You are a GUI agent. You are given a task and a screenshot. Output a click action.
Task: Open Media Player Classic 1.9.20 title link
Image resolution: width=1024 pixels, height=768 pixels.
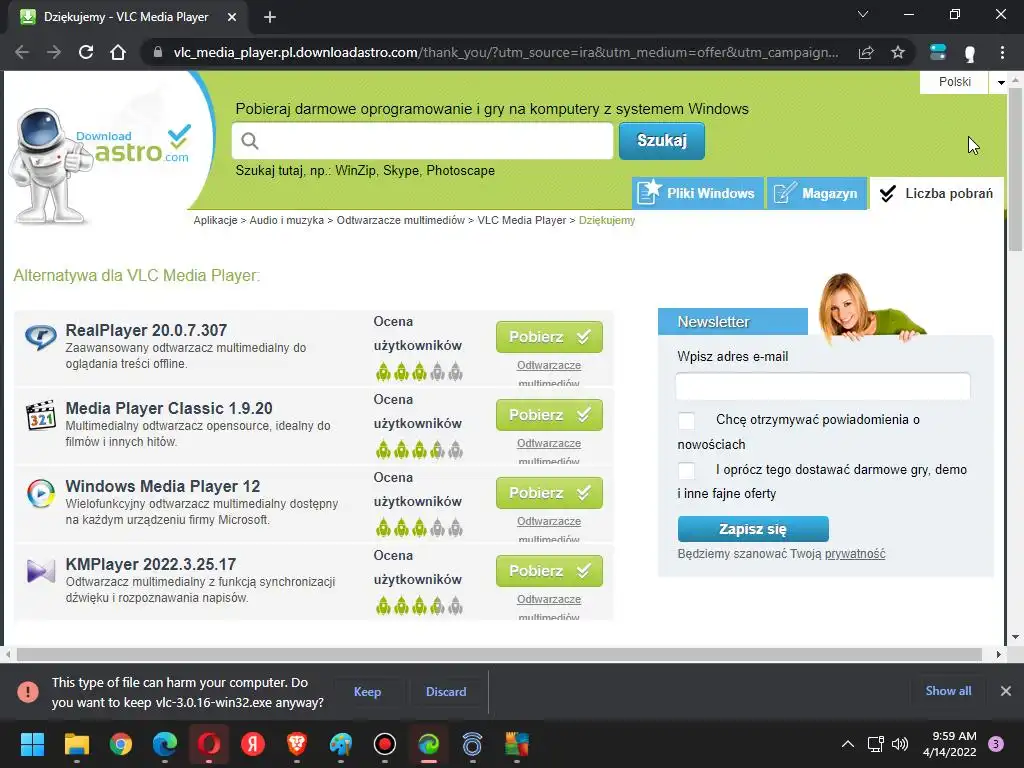(169, 408)
